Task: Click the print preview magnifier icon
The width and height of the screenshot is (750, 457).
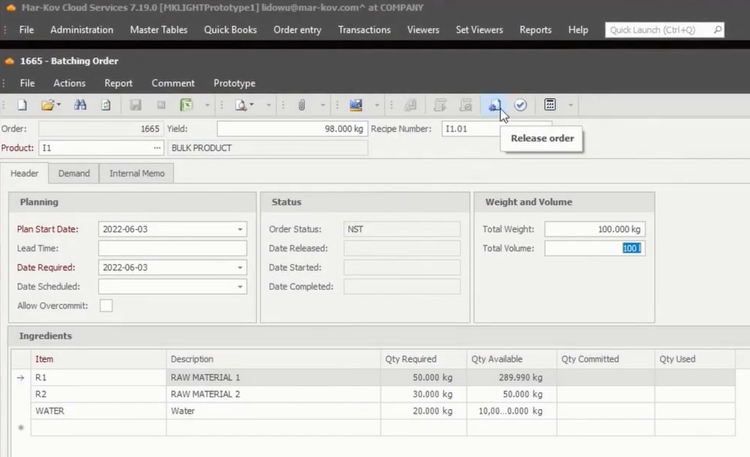Action: 241,105
